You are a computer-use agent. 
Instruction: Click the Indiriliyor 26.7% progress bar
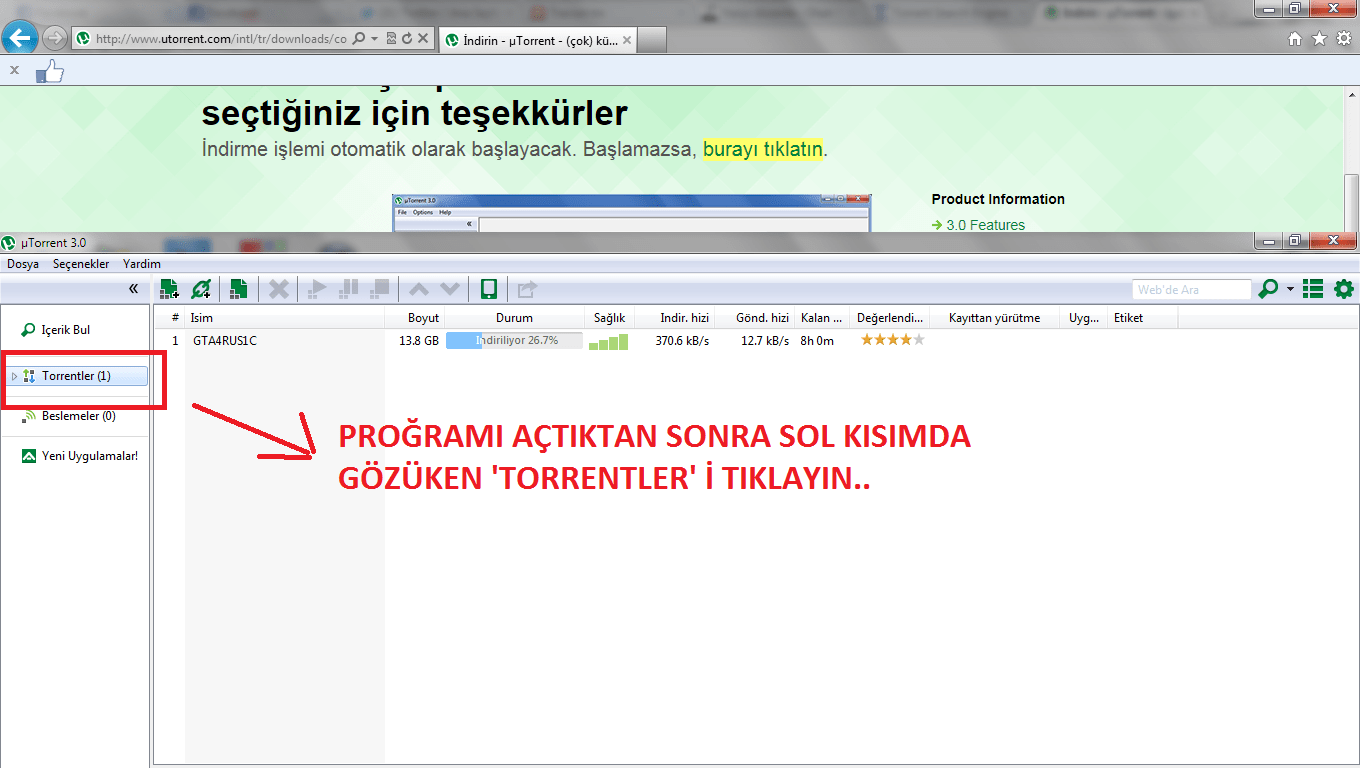pos(514,341)
